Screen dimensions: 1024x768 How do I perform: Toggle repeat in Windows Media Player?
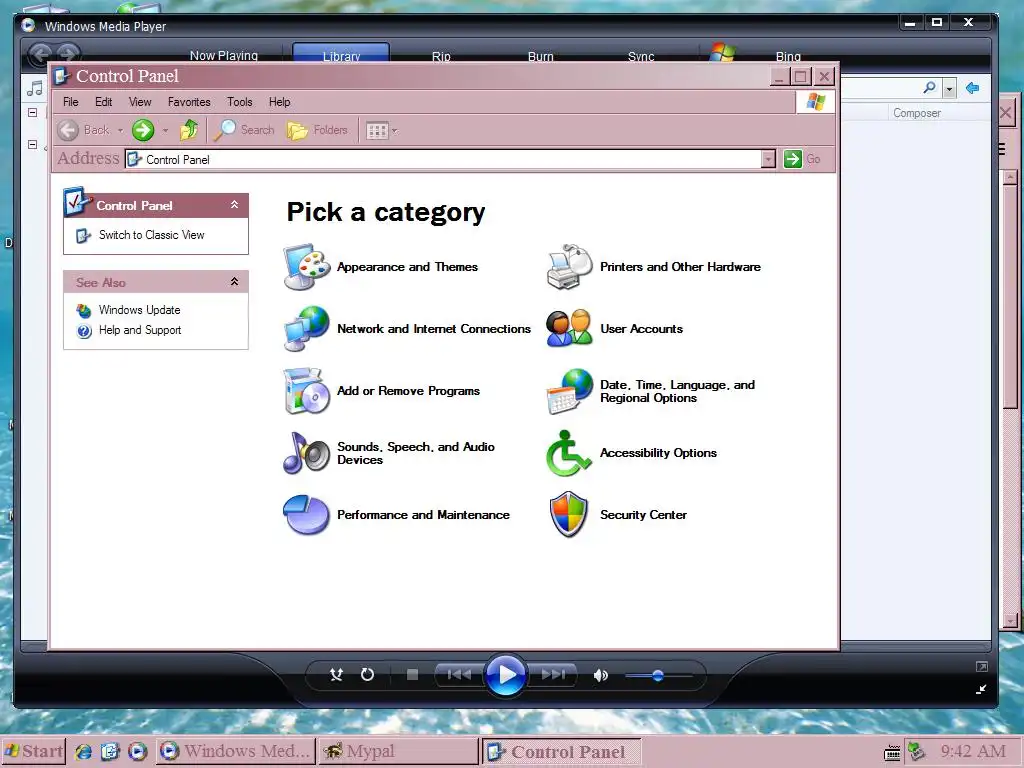tap(368, 675)
